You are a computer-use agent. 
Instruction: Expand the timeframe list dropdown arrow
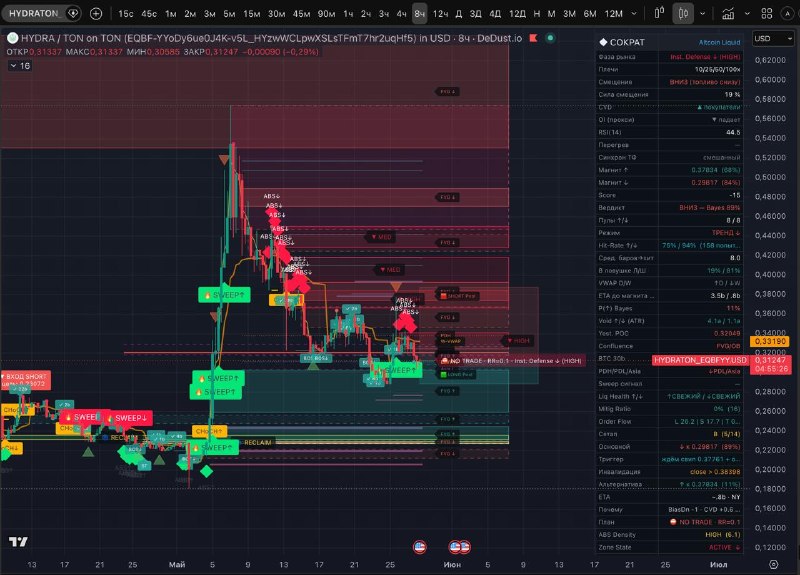tap(634, 14)
